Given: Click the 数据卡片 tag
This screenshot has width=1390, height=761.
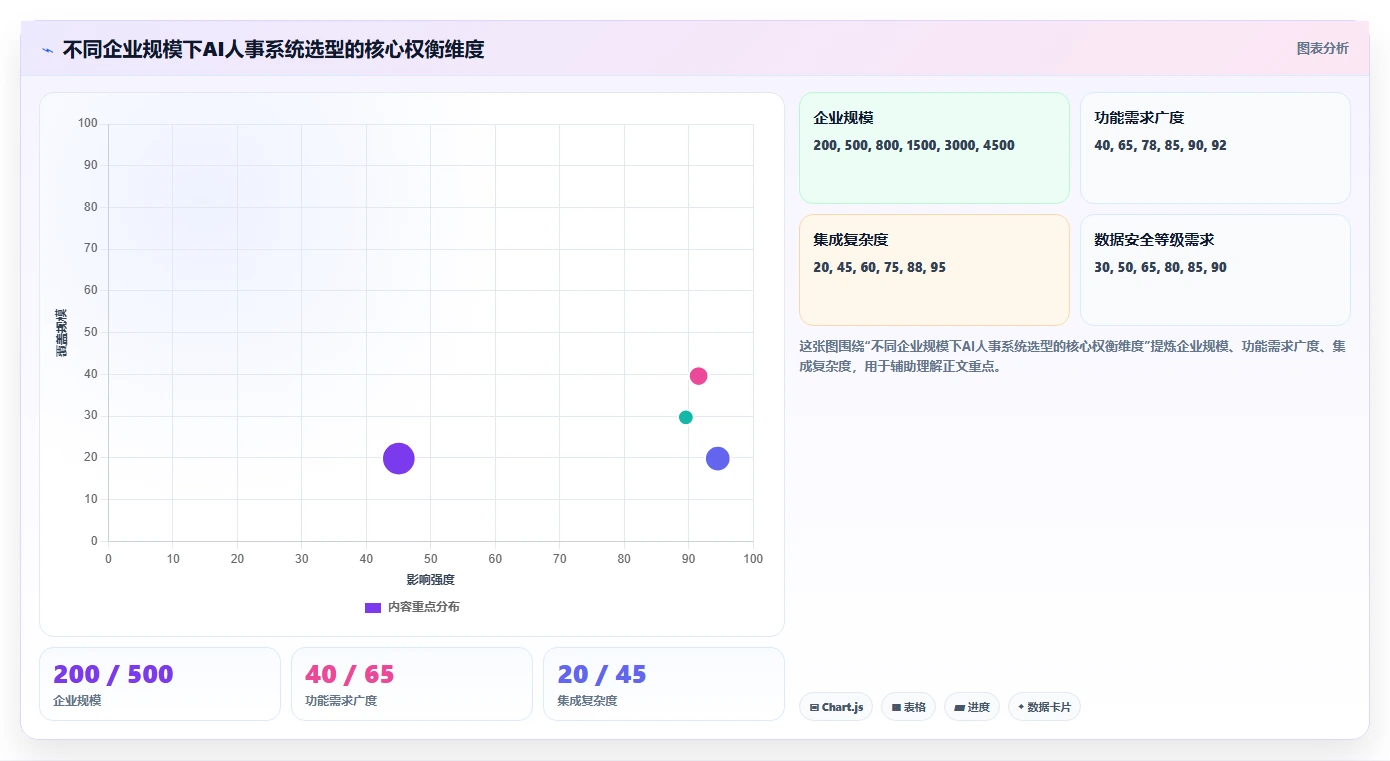Looking at the screenshot, I should pyautogui.click(x=1044, y=707).
